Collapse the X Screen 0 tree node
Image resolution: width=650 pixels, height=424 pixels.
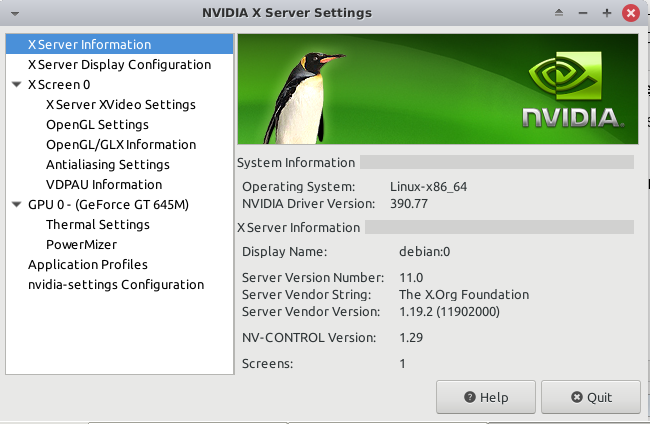[x=16, y=85]
